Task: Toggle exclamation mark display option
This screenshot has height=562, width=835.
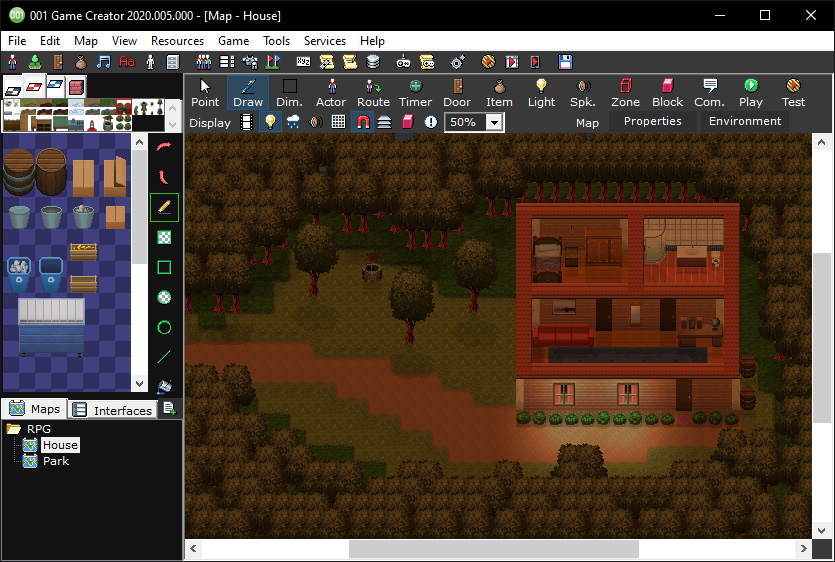Action: pos(431,123)
